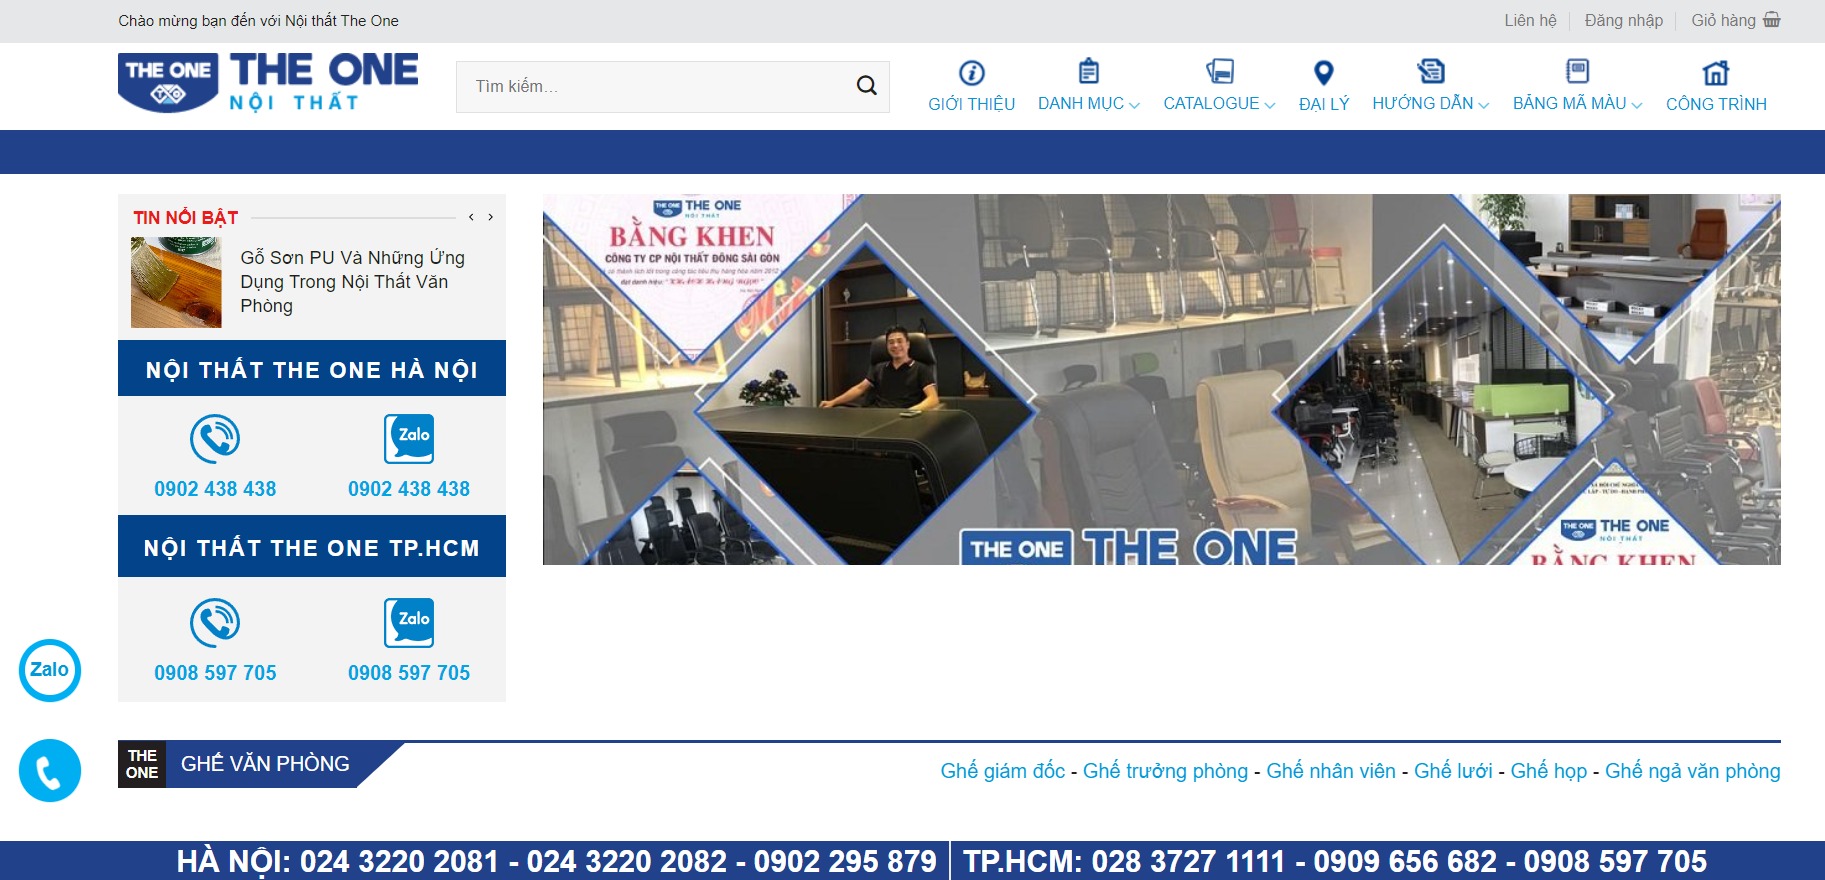Click the search magnifier icon
Viewport: 1825px width, 880px height.
coord(866,86)
